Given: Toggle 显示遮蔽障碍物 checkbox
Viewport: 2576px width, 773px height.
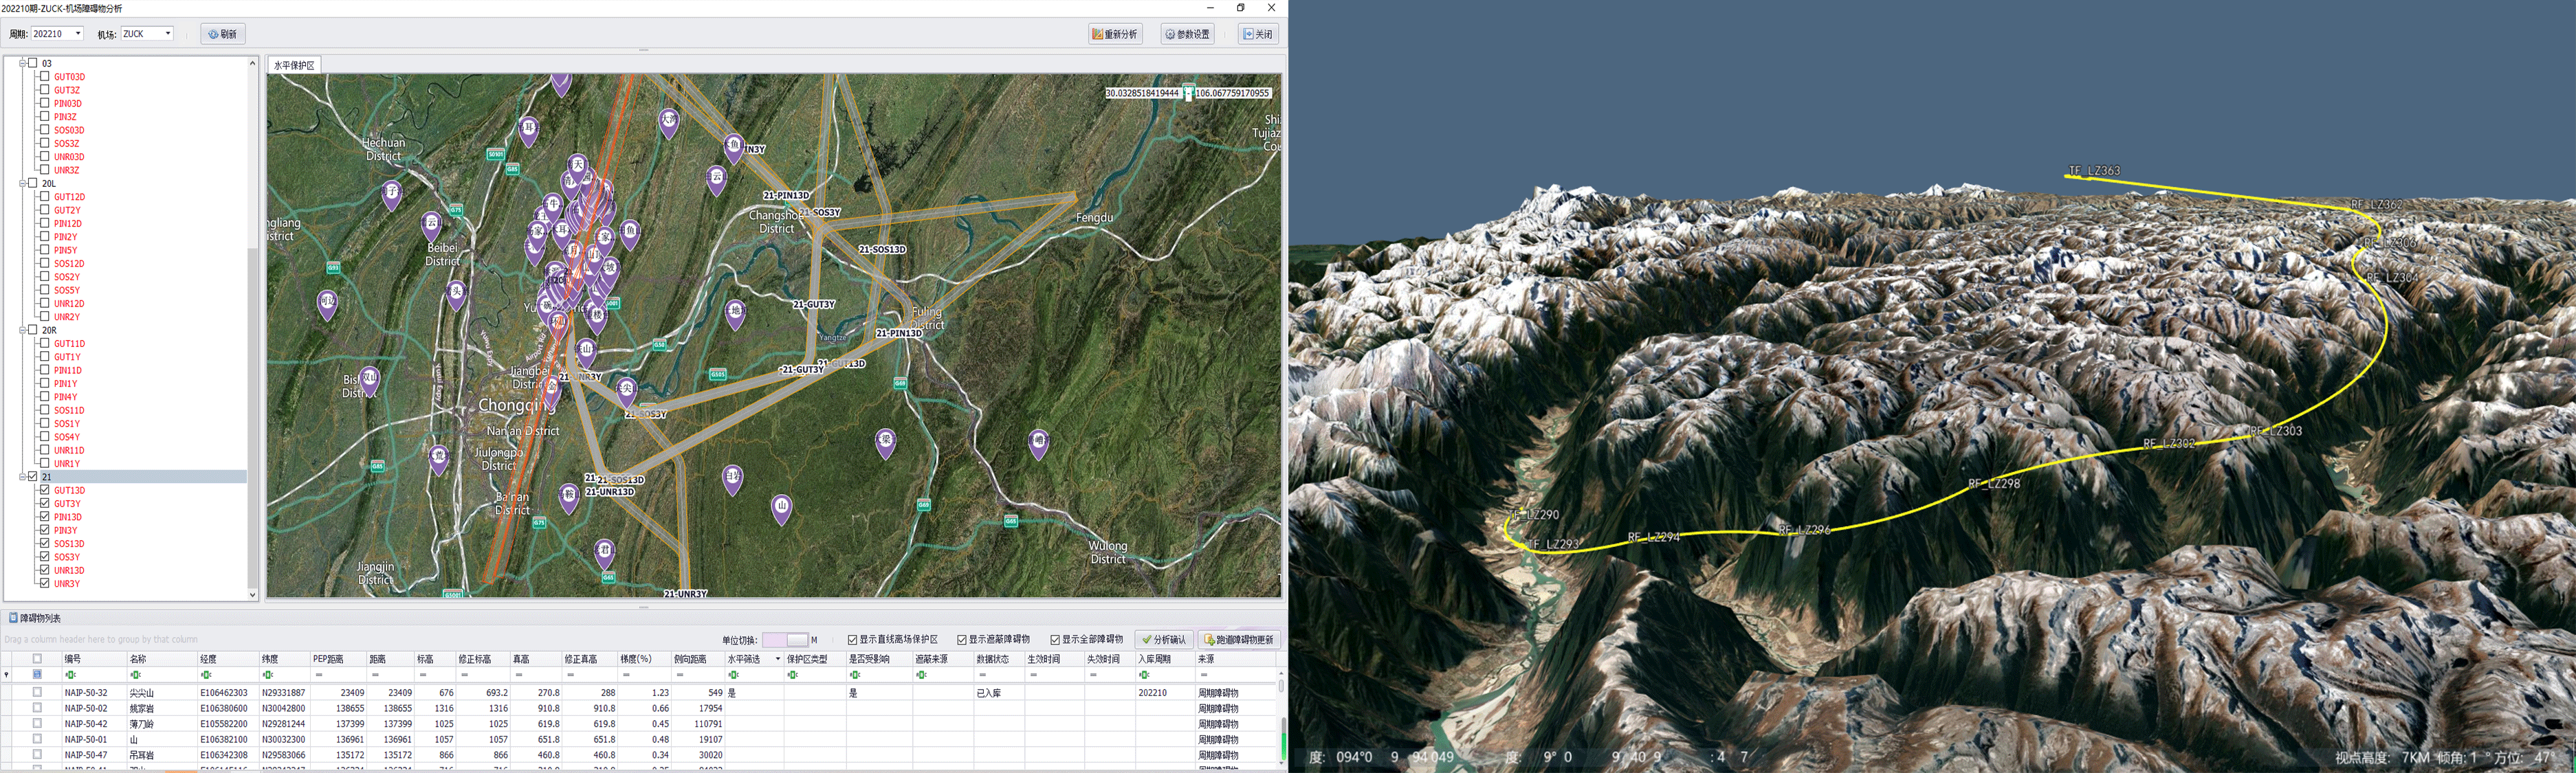Looking at the screenshot, I should [x=961, y=640].
